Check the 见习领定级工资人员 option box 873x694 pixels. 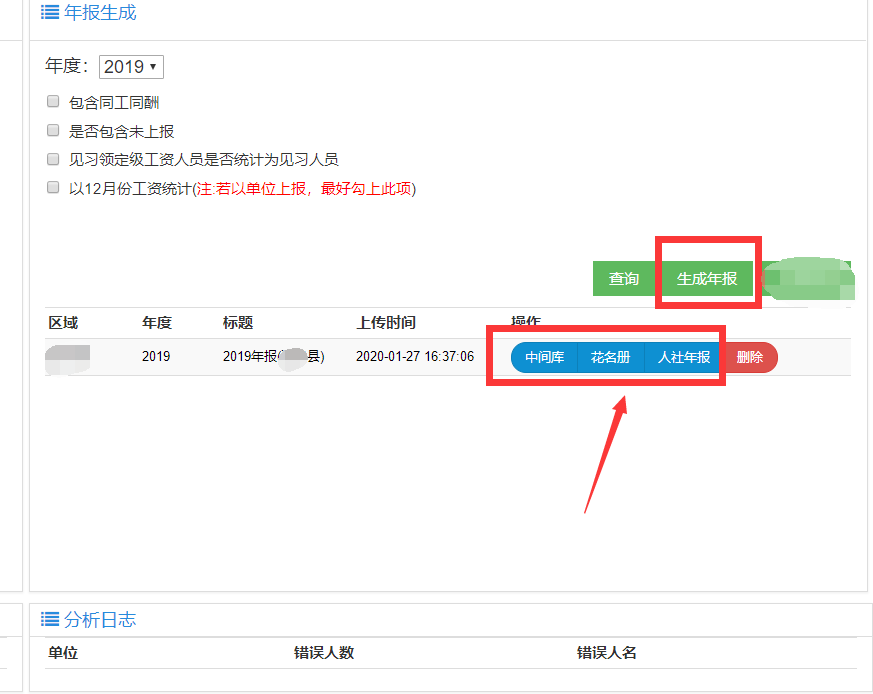coord(53,159)
